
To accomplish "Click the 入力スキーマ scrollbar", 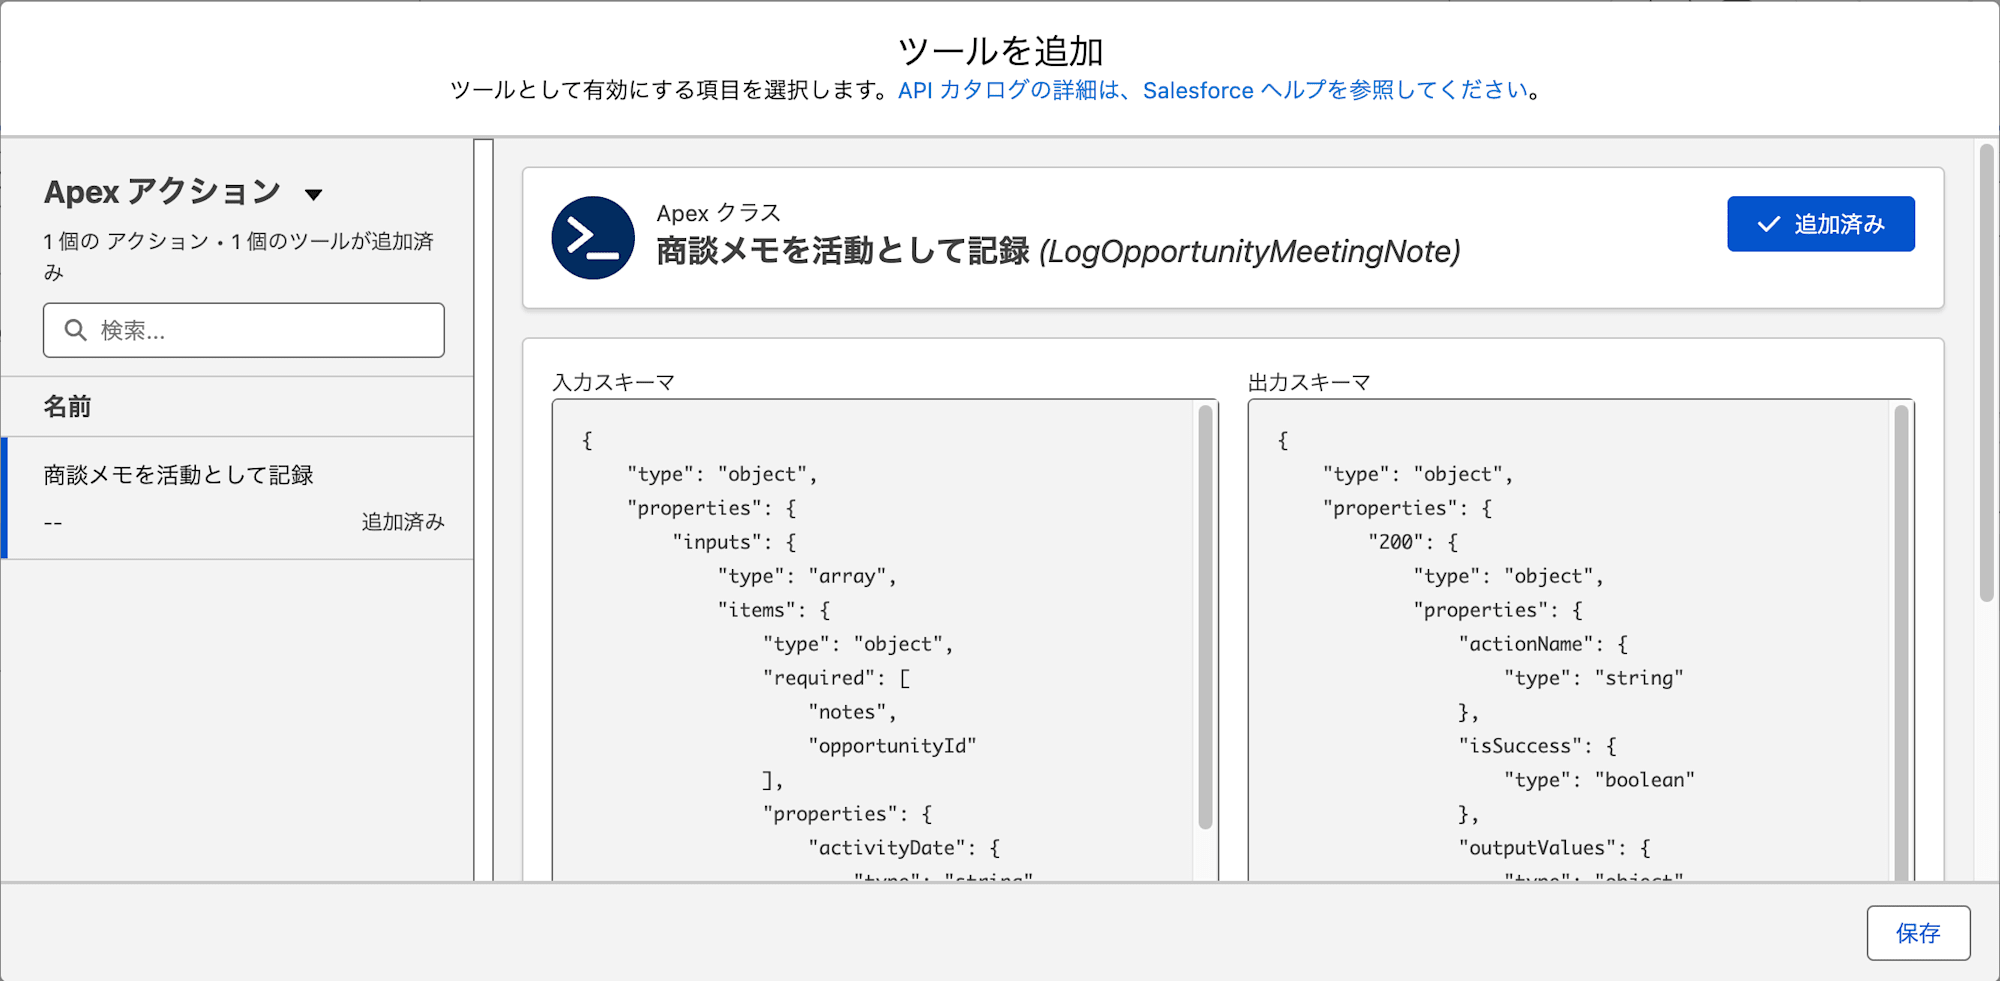I will coord(1205,617).
